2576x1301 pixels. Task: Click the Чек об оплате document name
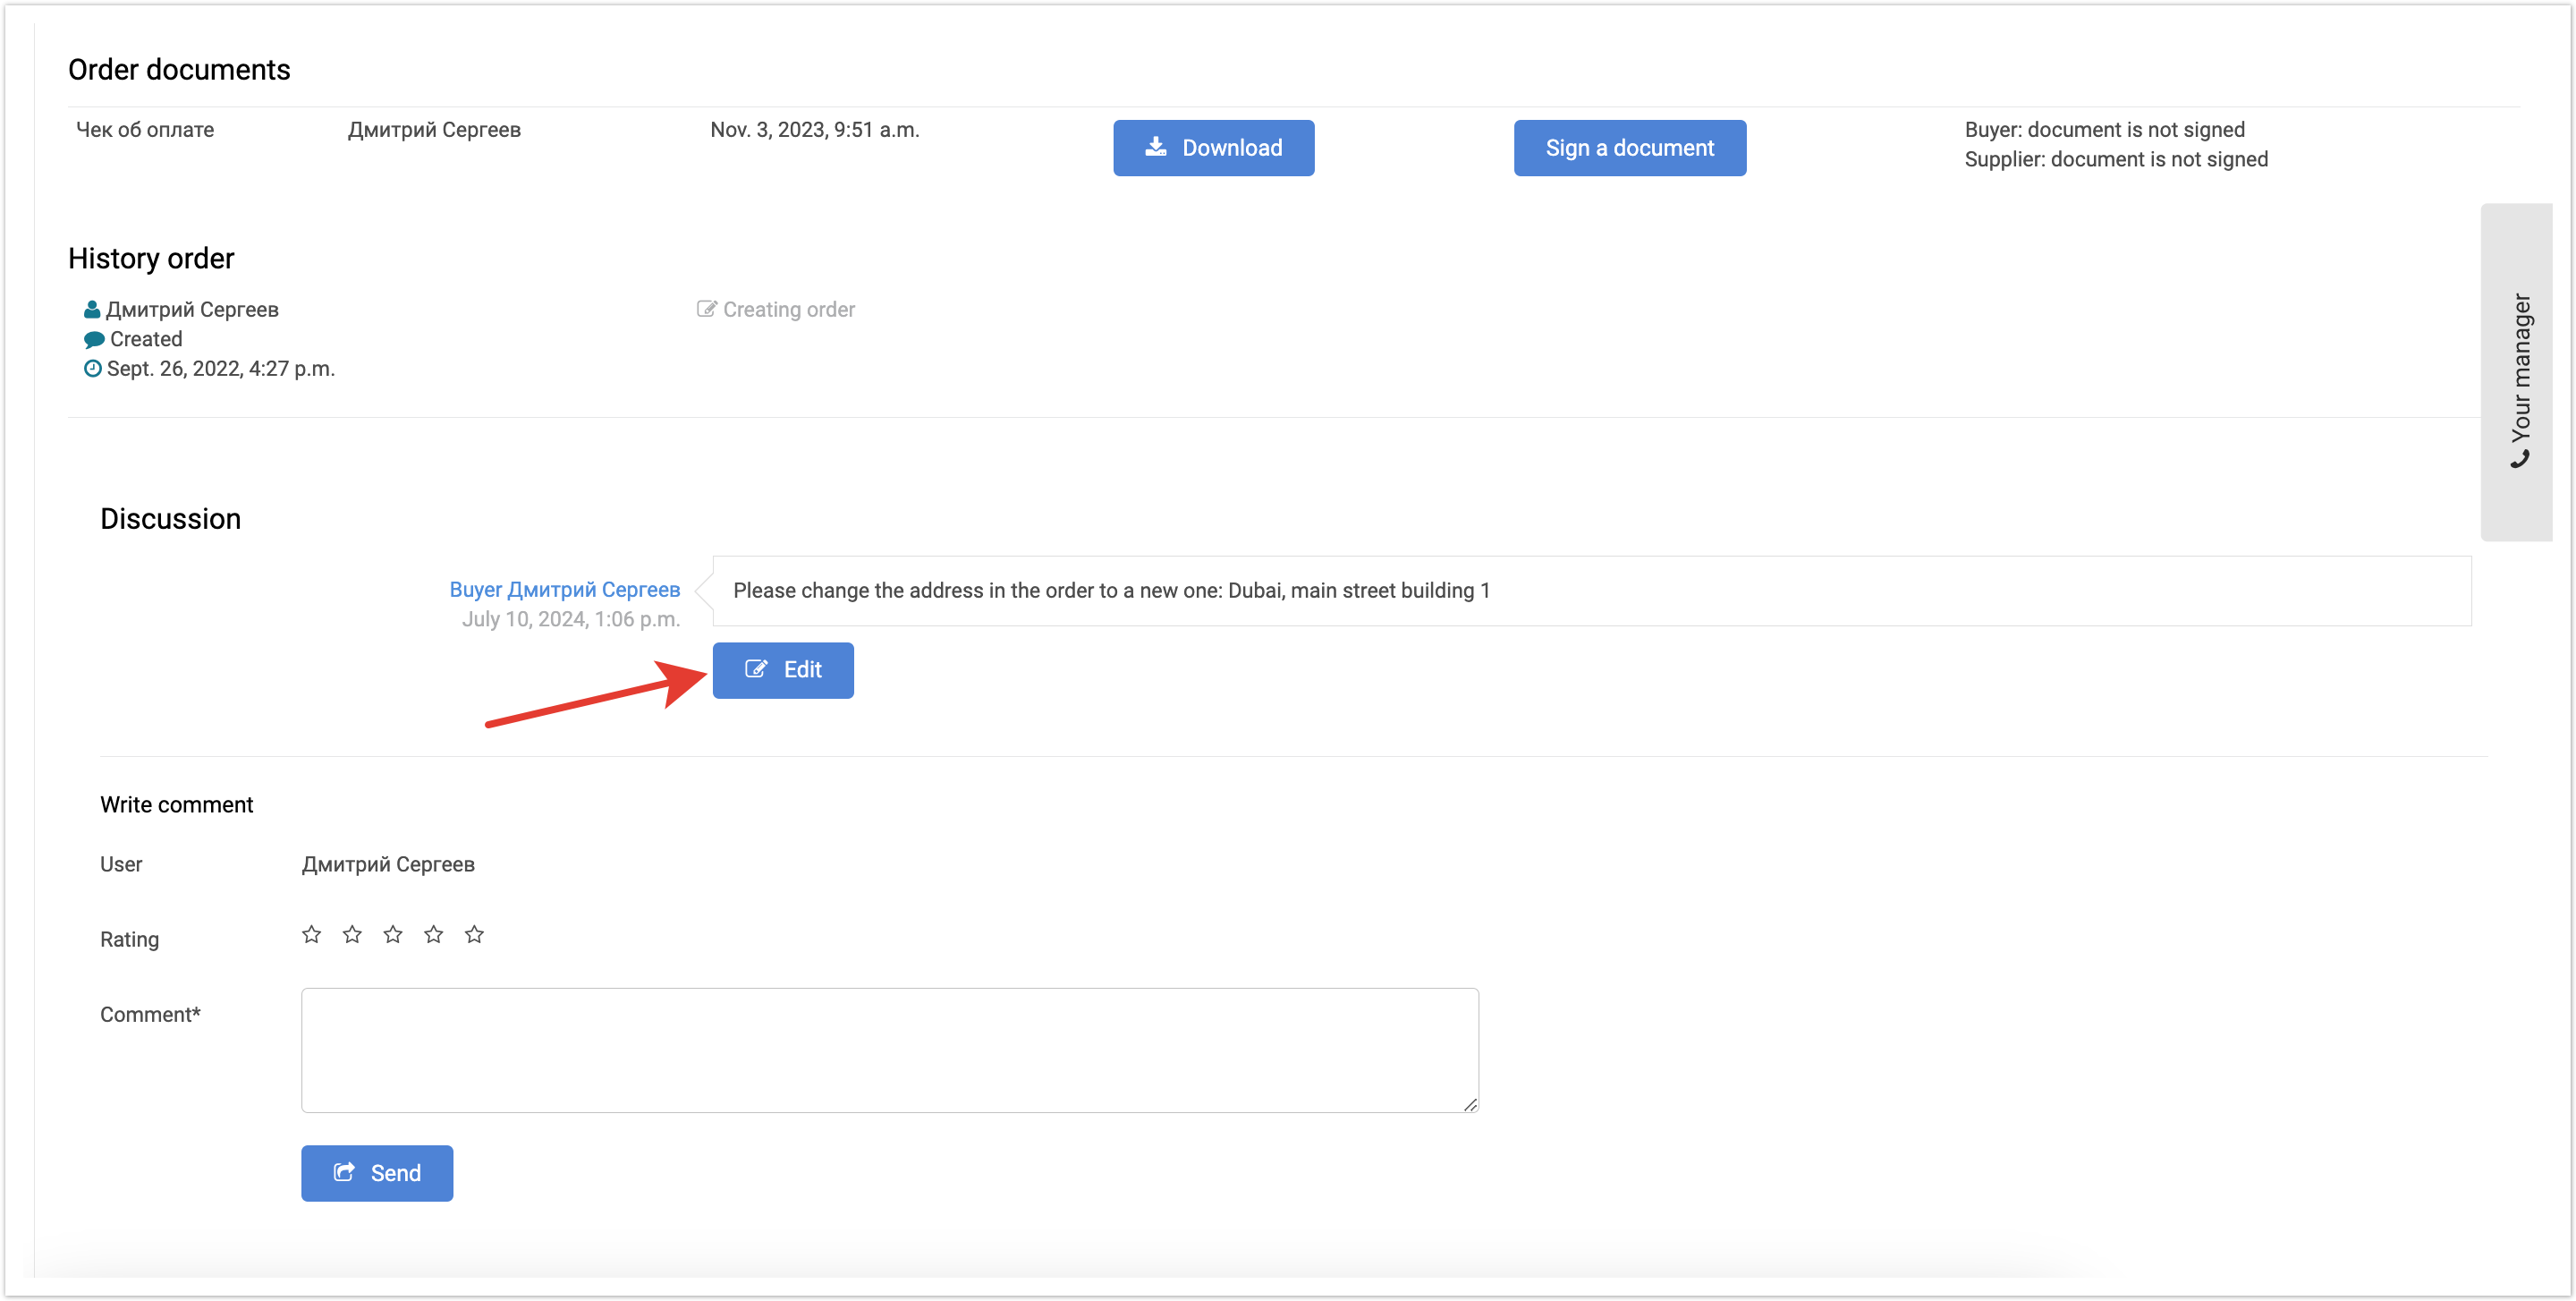145,130
